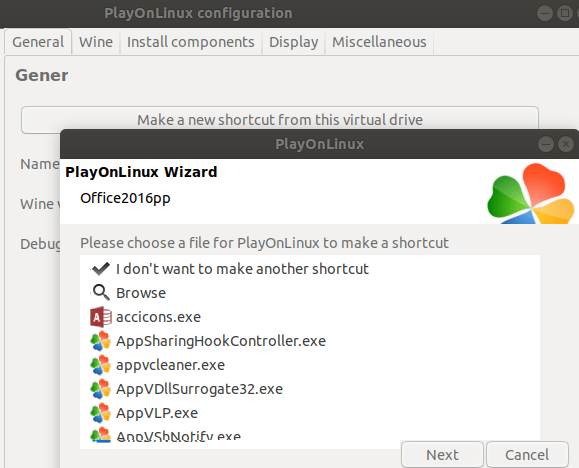Viewport: 579px width, 468px height.
Task: Open the Display tab
Action: click(294, 42)
